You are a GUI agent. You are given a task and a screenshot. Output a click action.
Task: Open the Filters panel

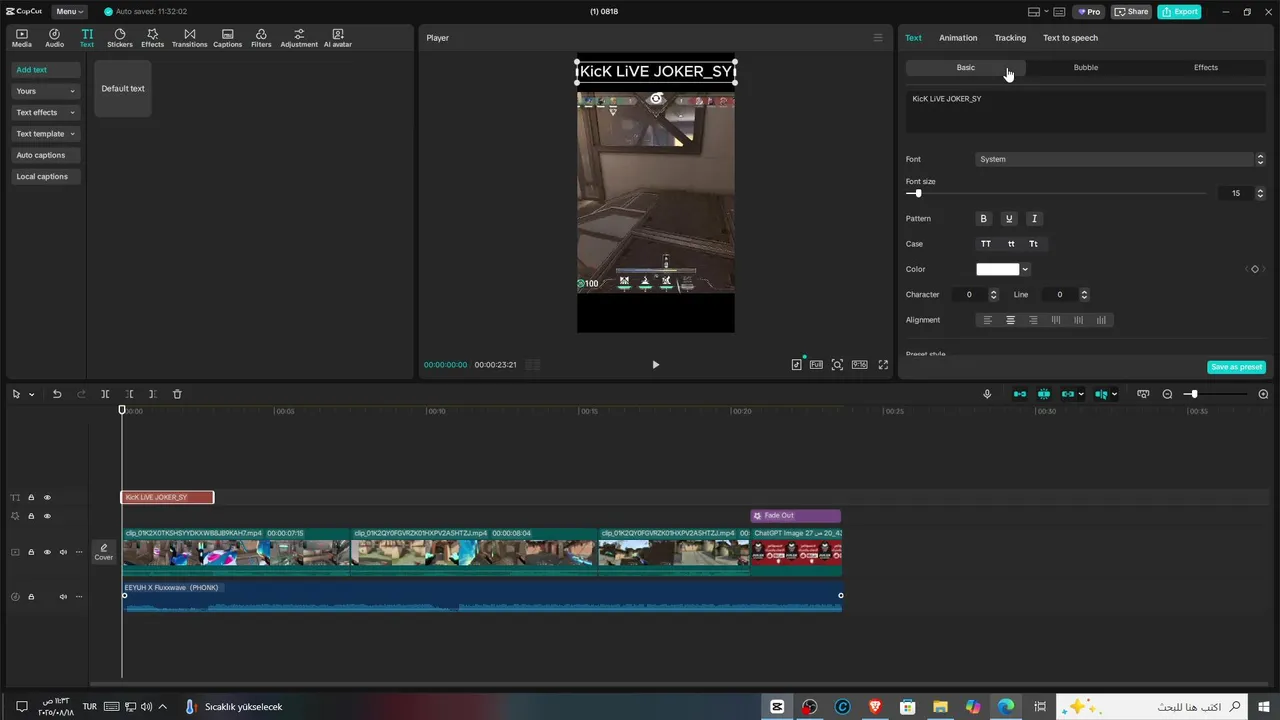261,38
